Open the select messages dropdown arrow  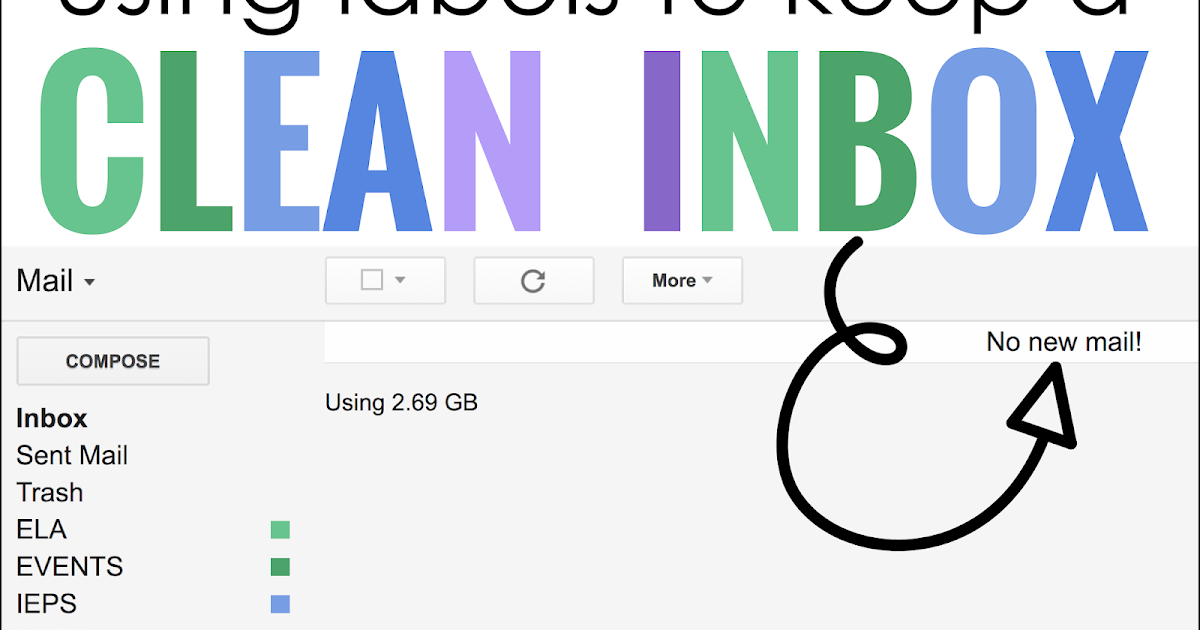point(397,281)
